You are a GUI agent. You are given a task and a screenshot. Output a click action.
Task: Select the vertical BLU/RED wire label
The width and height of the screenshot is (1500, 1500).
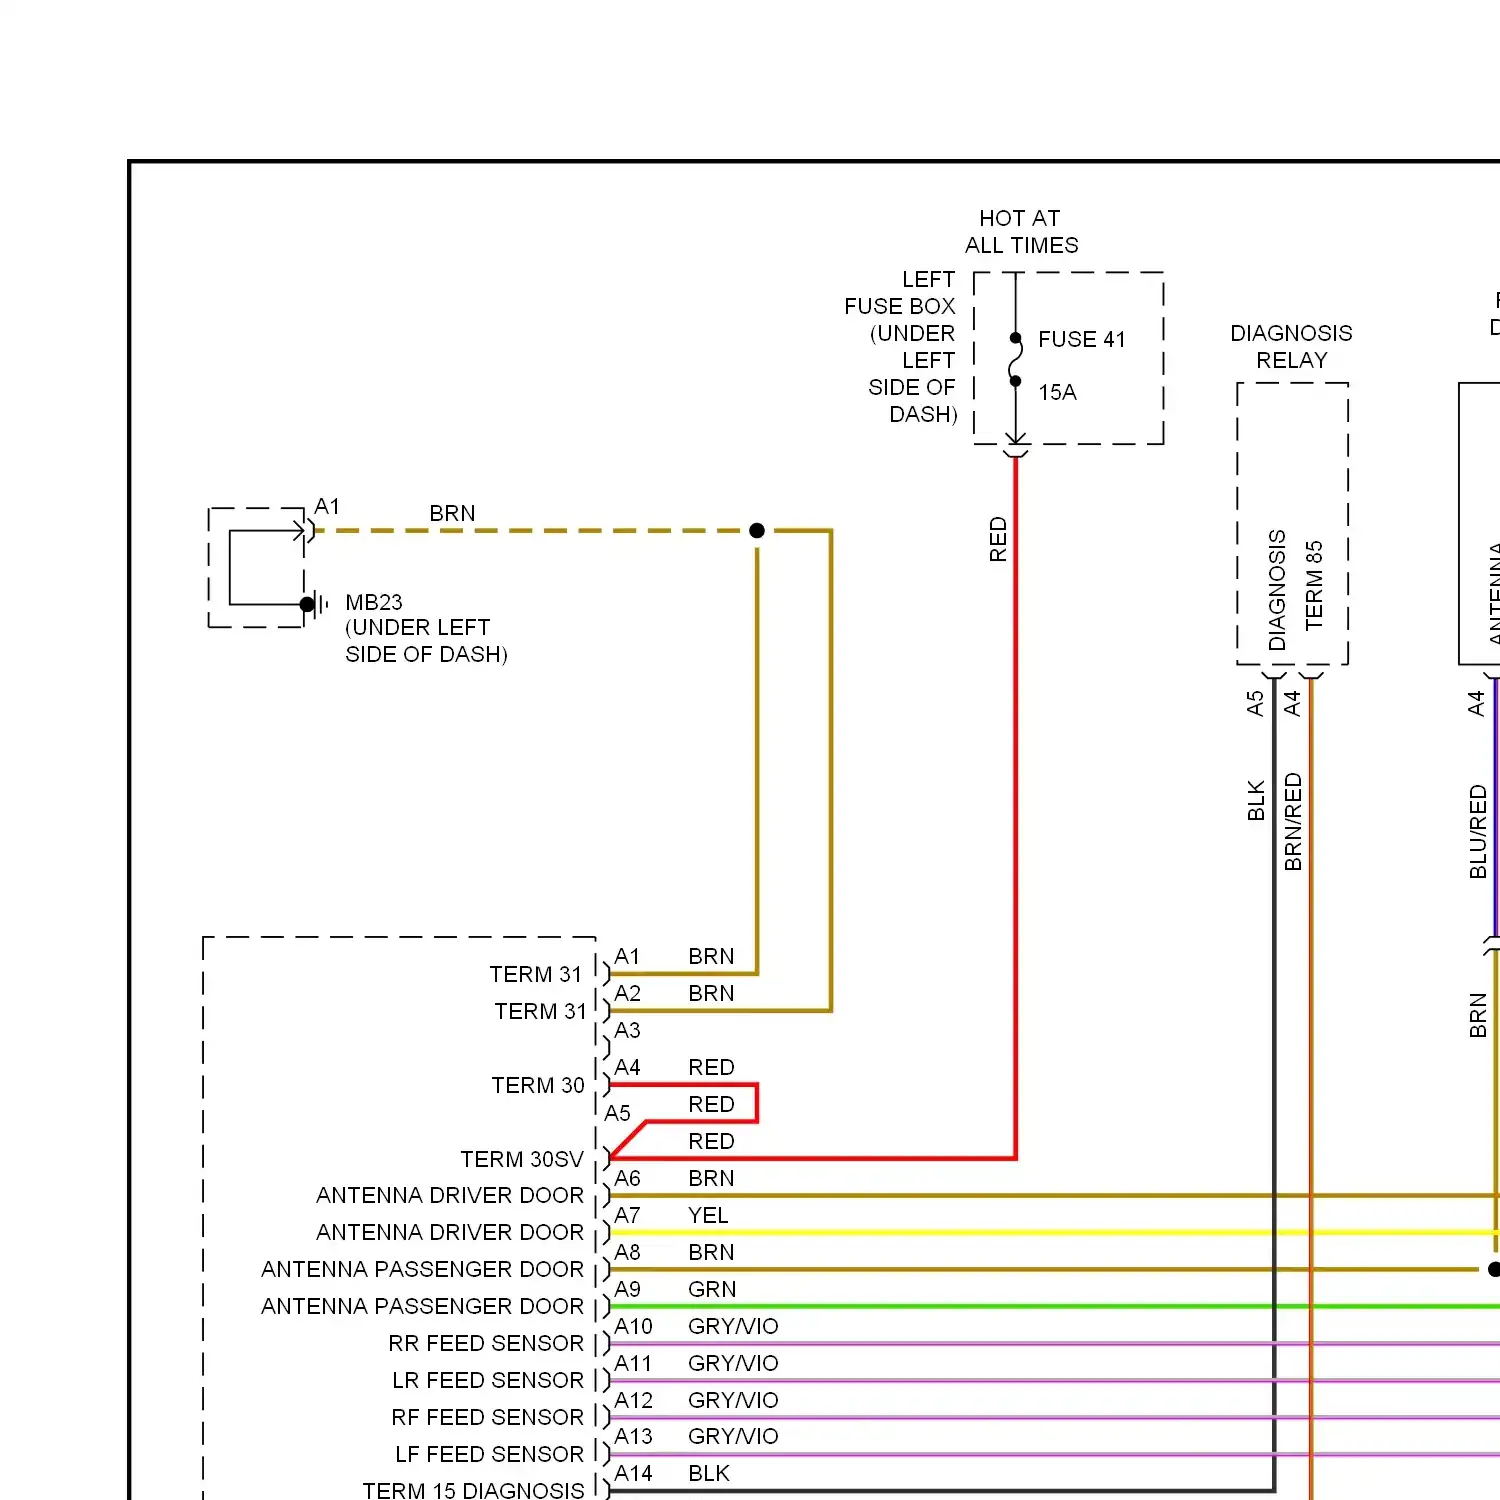click(1478, 832)
